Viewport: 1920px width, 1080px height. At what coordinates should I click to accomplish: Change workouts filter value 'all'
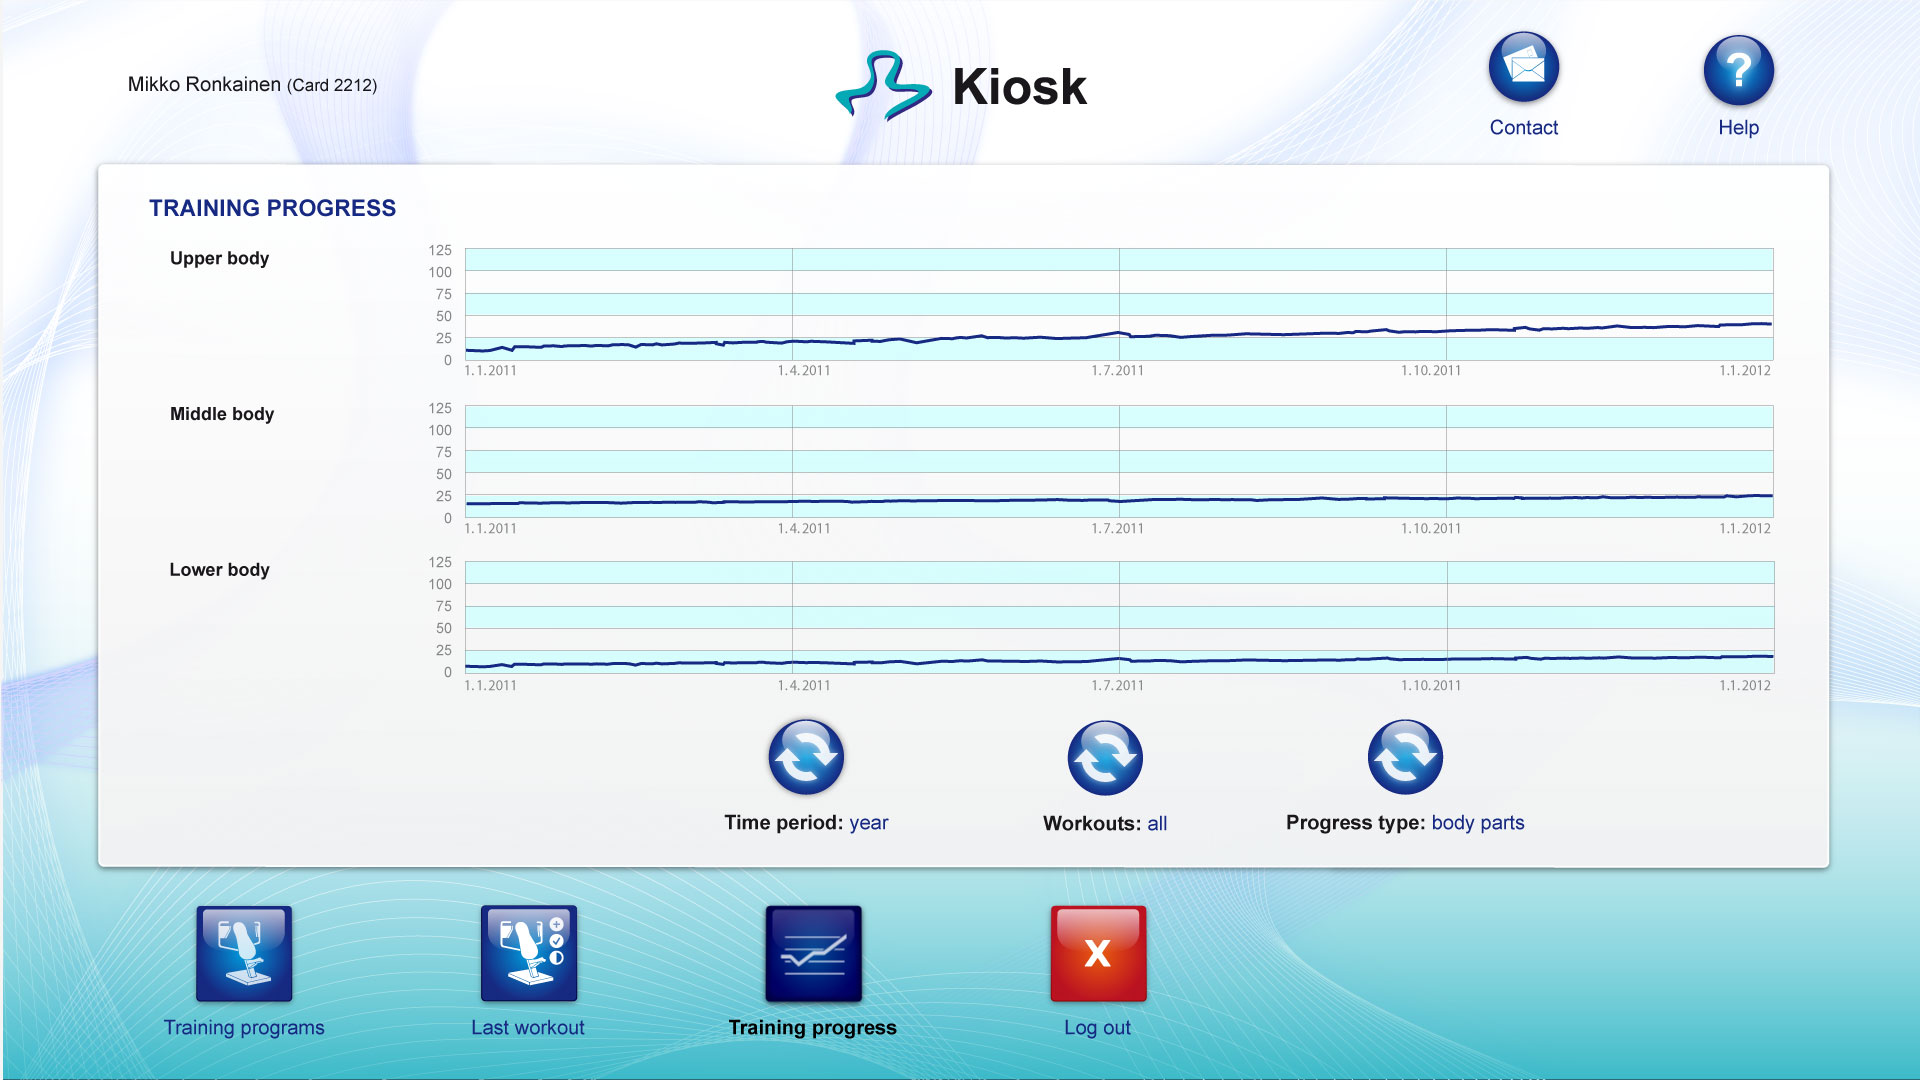coord(1157,824)
